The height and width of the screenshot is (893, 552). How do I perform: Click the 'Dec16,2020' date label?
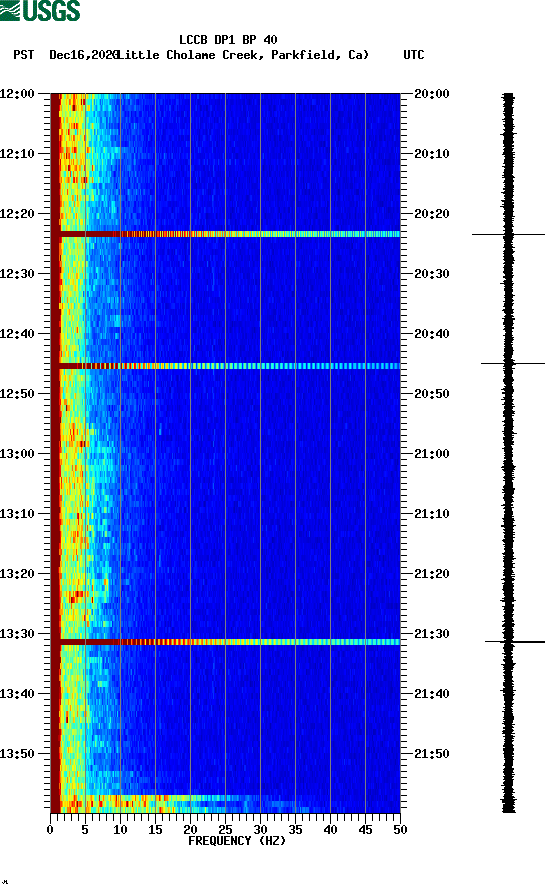pos(84,55)
